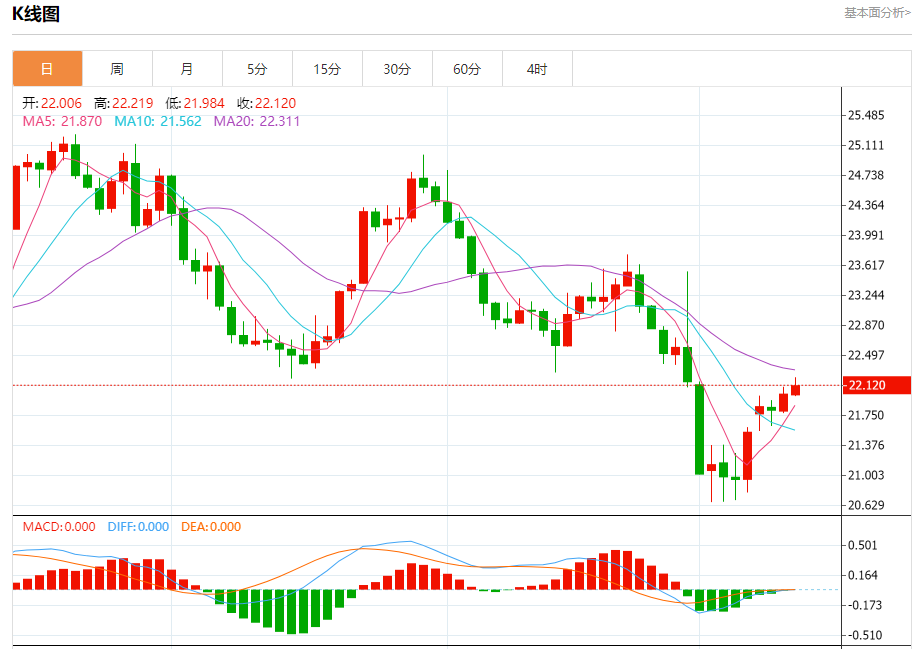Open the 基本面分析 link
This screenshot has height=649, width=919.
[x=877, y=13]
